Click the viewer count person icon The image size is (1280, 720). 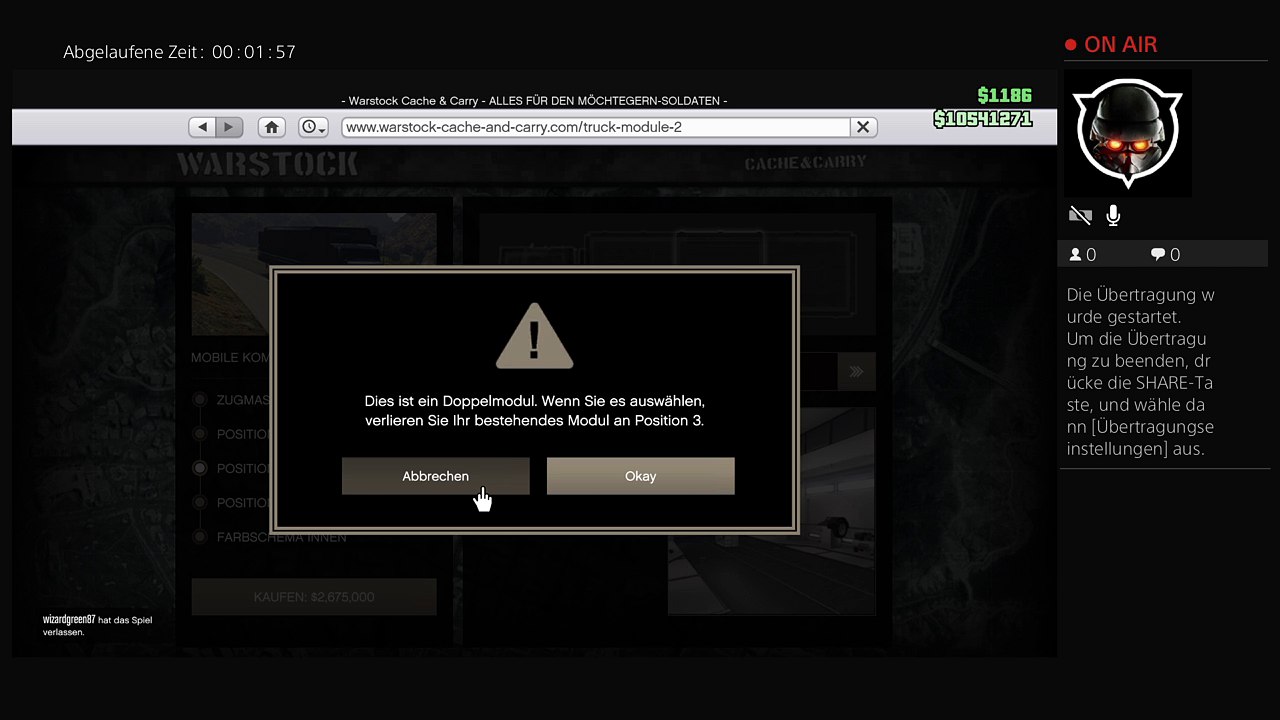click(1076, 255)
